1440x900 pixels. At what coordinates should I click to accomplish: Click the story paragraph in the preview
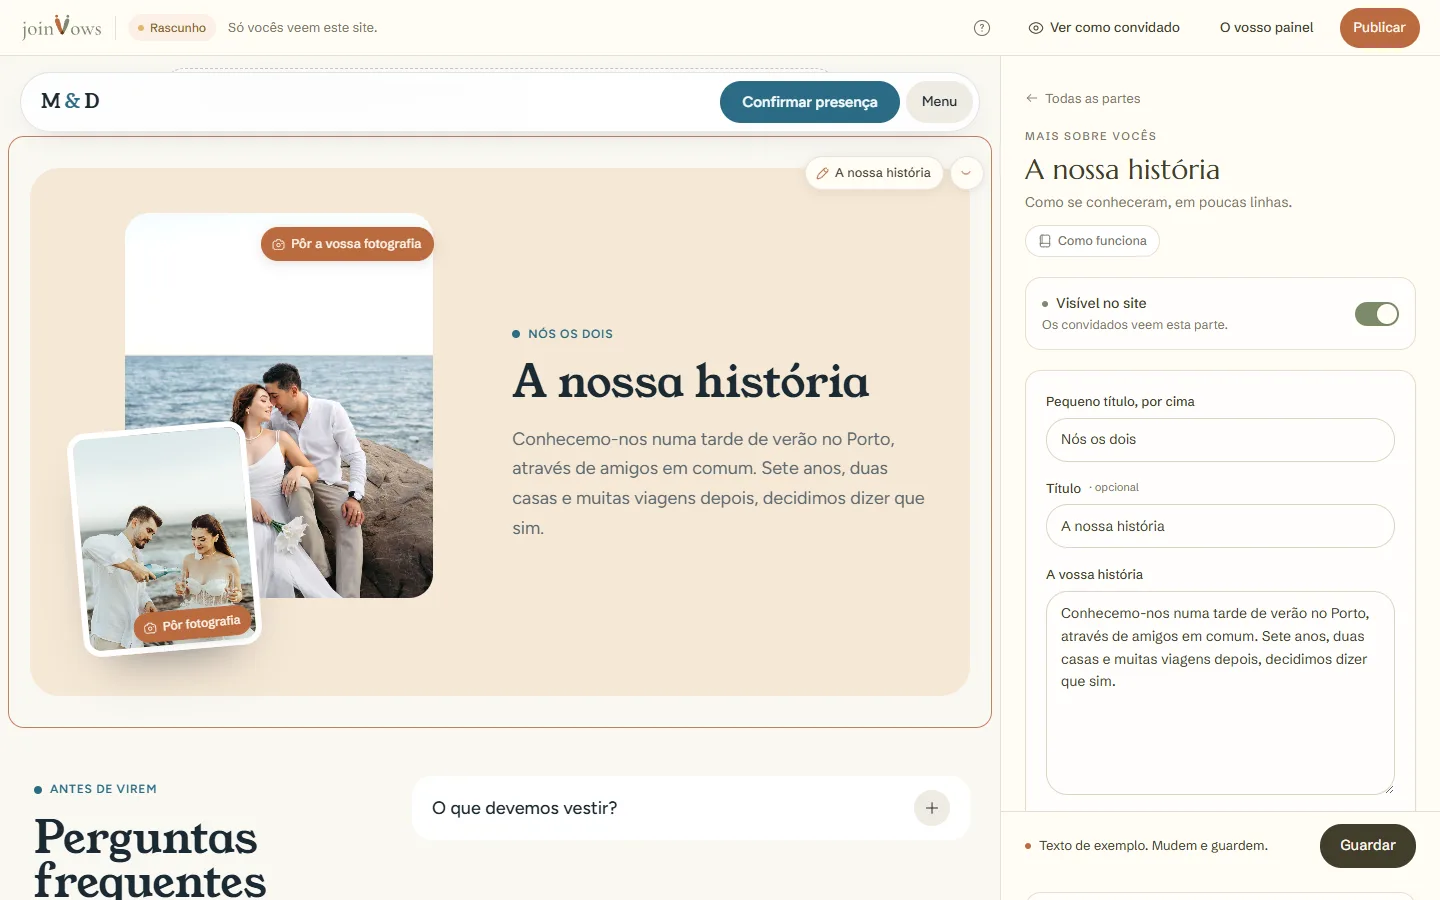point(719,483)
